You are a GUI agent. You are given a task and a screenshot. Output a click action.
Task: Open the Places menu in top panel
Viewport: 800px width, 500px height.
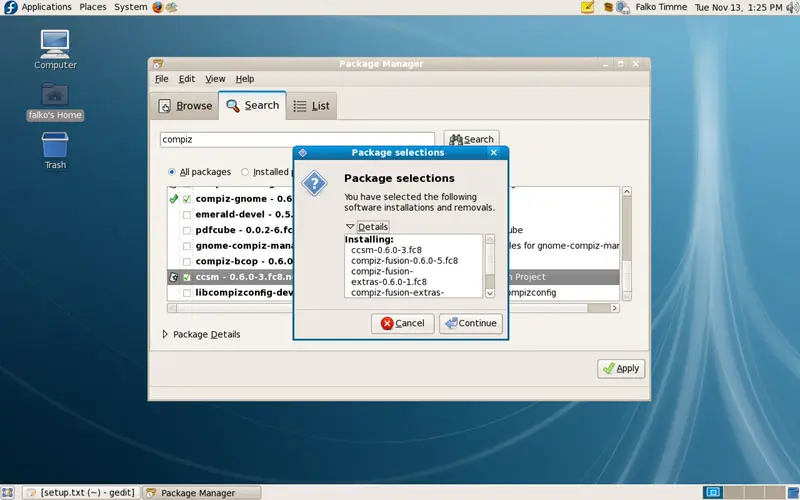93,7
